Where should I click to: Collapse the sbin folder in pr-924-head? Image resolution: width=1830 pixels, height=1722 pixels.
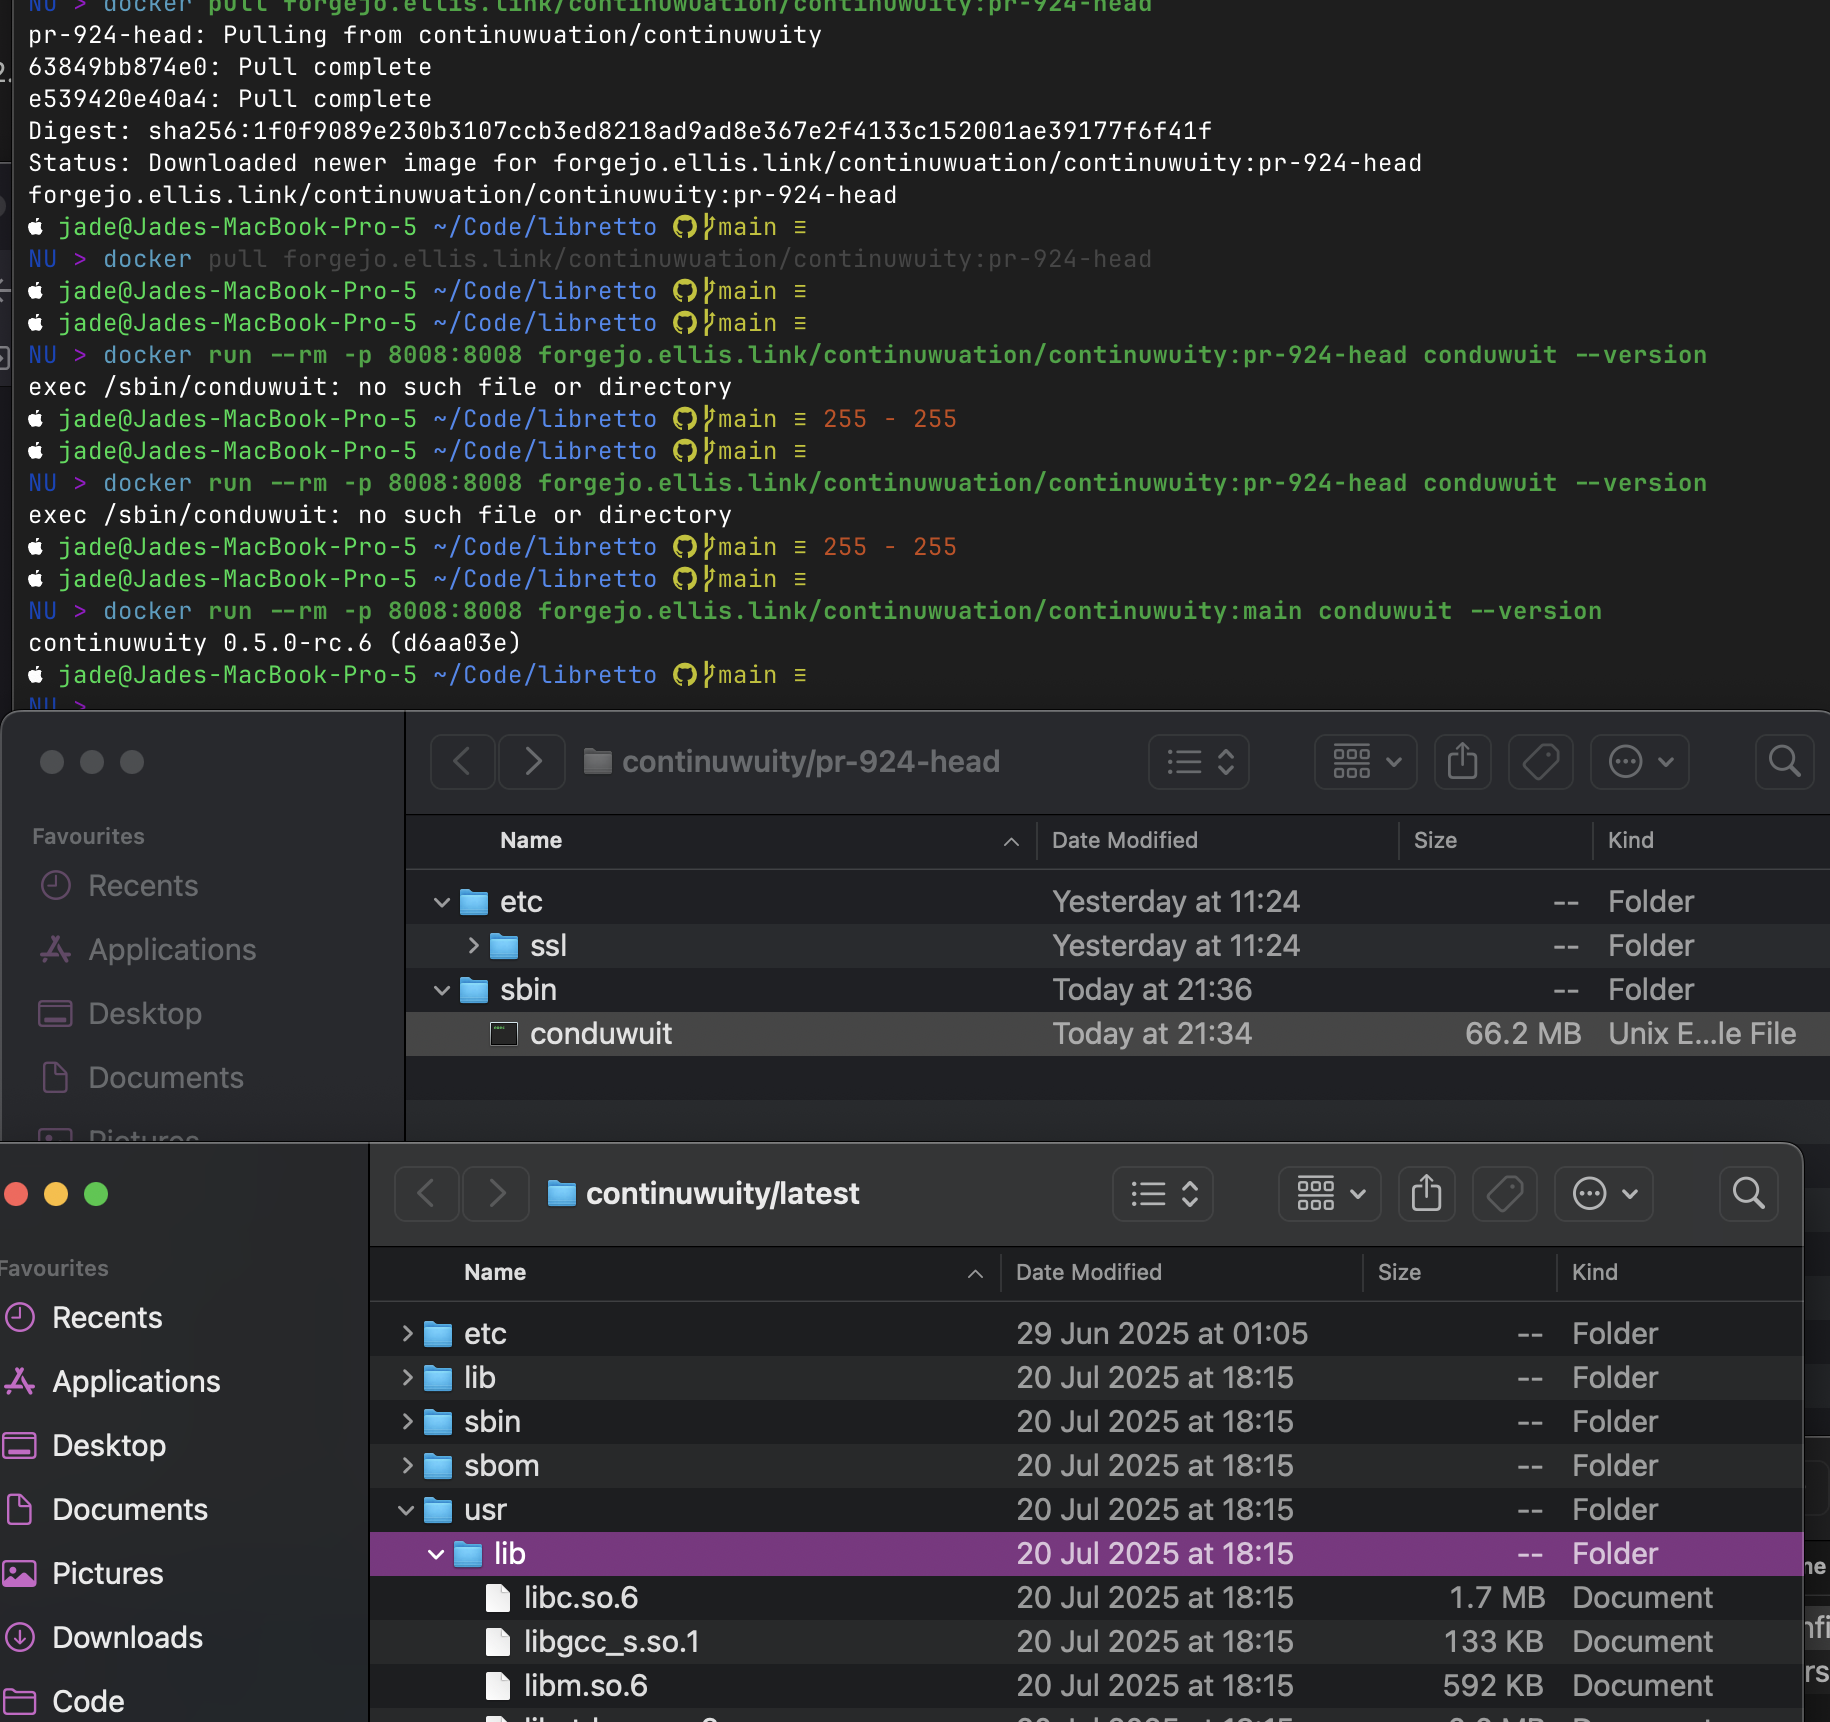[442, 990]
